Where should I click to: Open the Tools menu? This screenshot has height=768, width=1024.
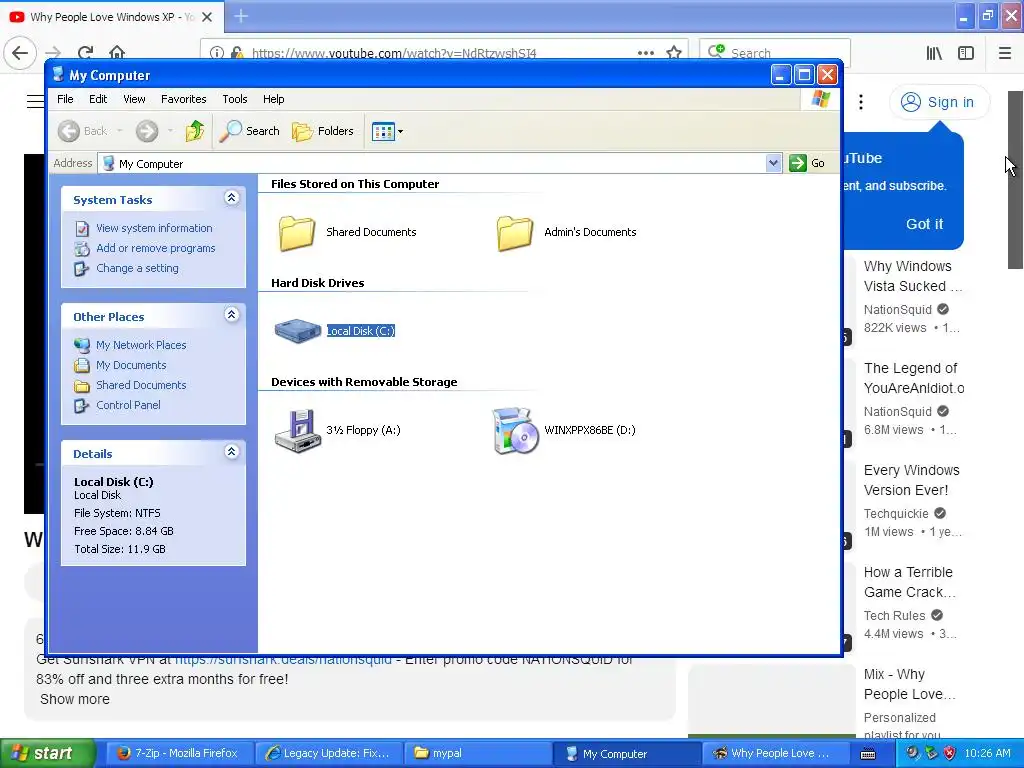point(234,99)
